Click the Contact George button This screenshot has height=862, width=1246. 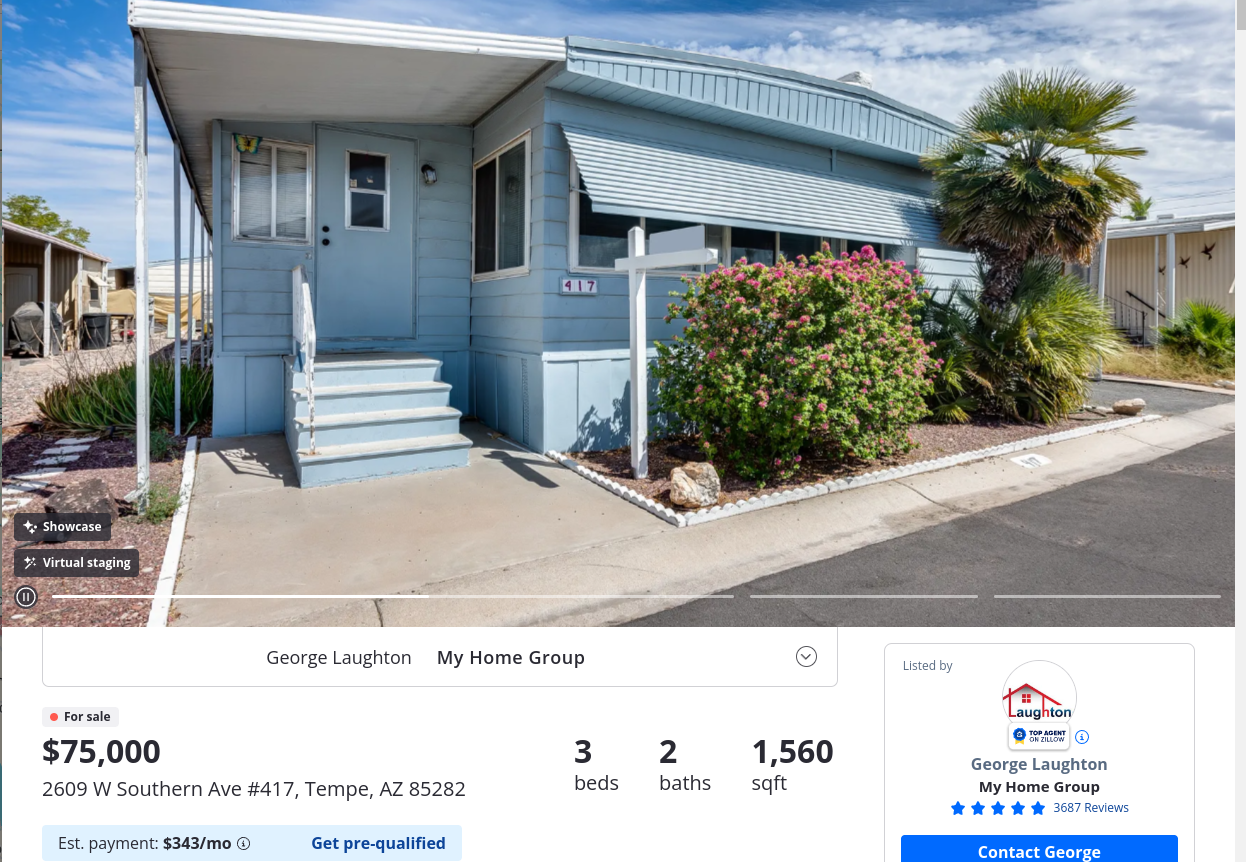1039,850
